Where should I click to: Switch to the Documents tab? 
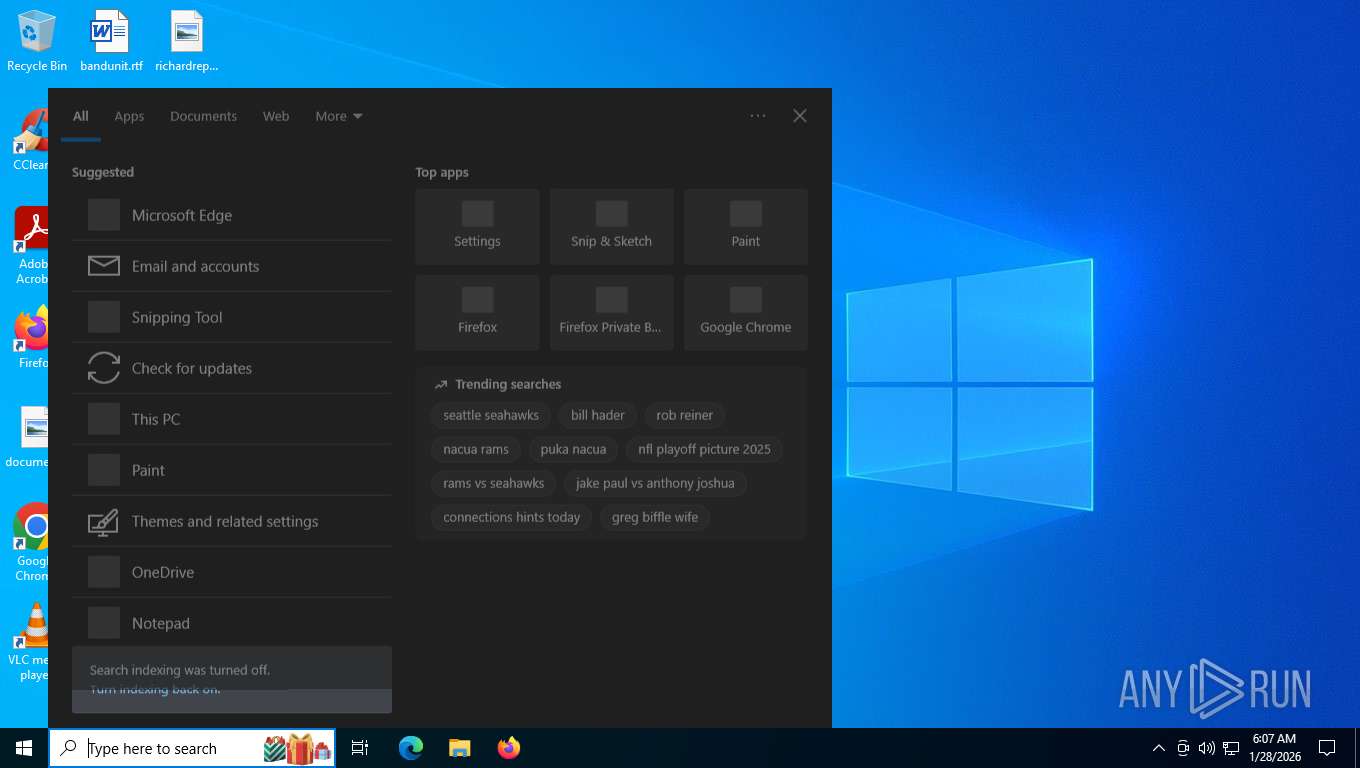coord(203,116)
